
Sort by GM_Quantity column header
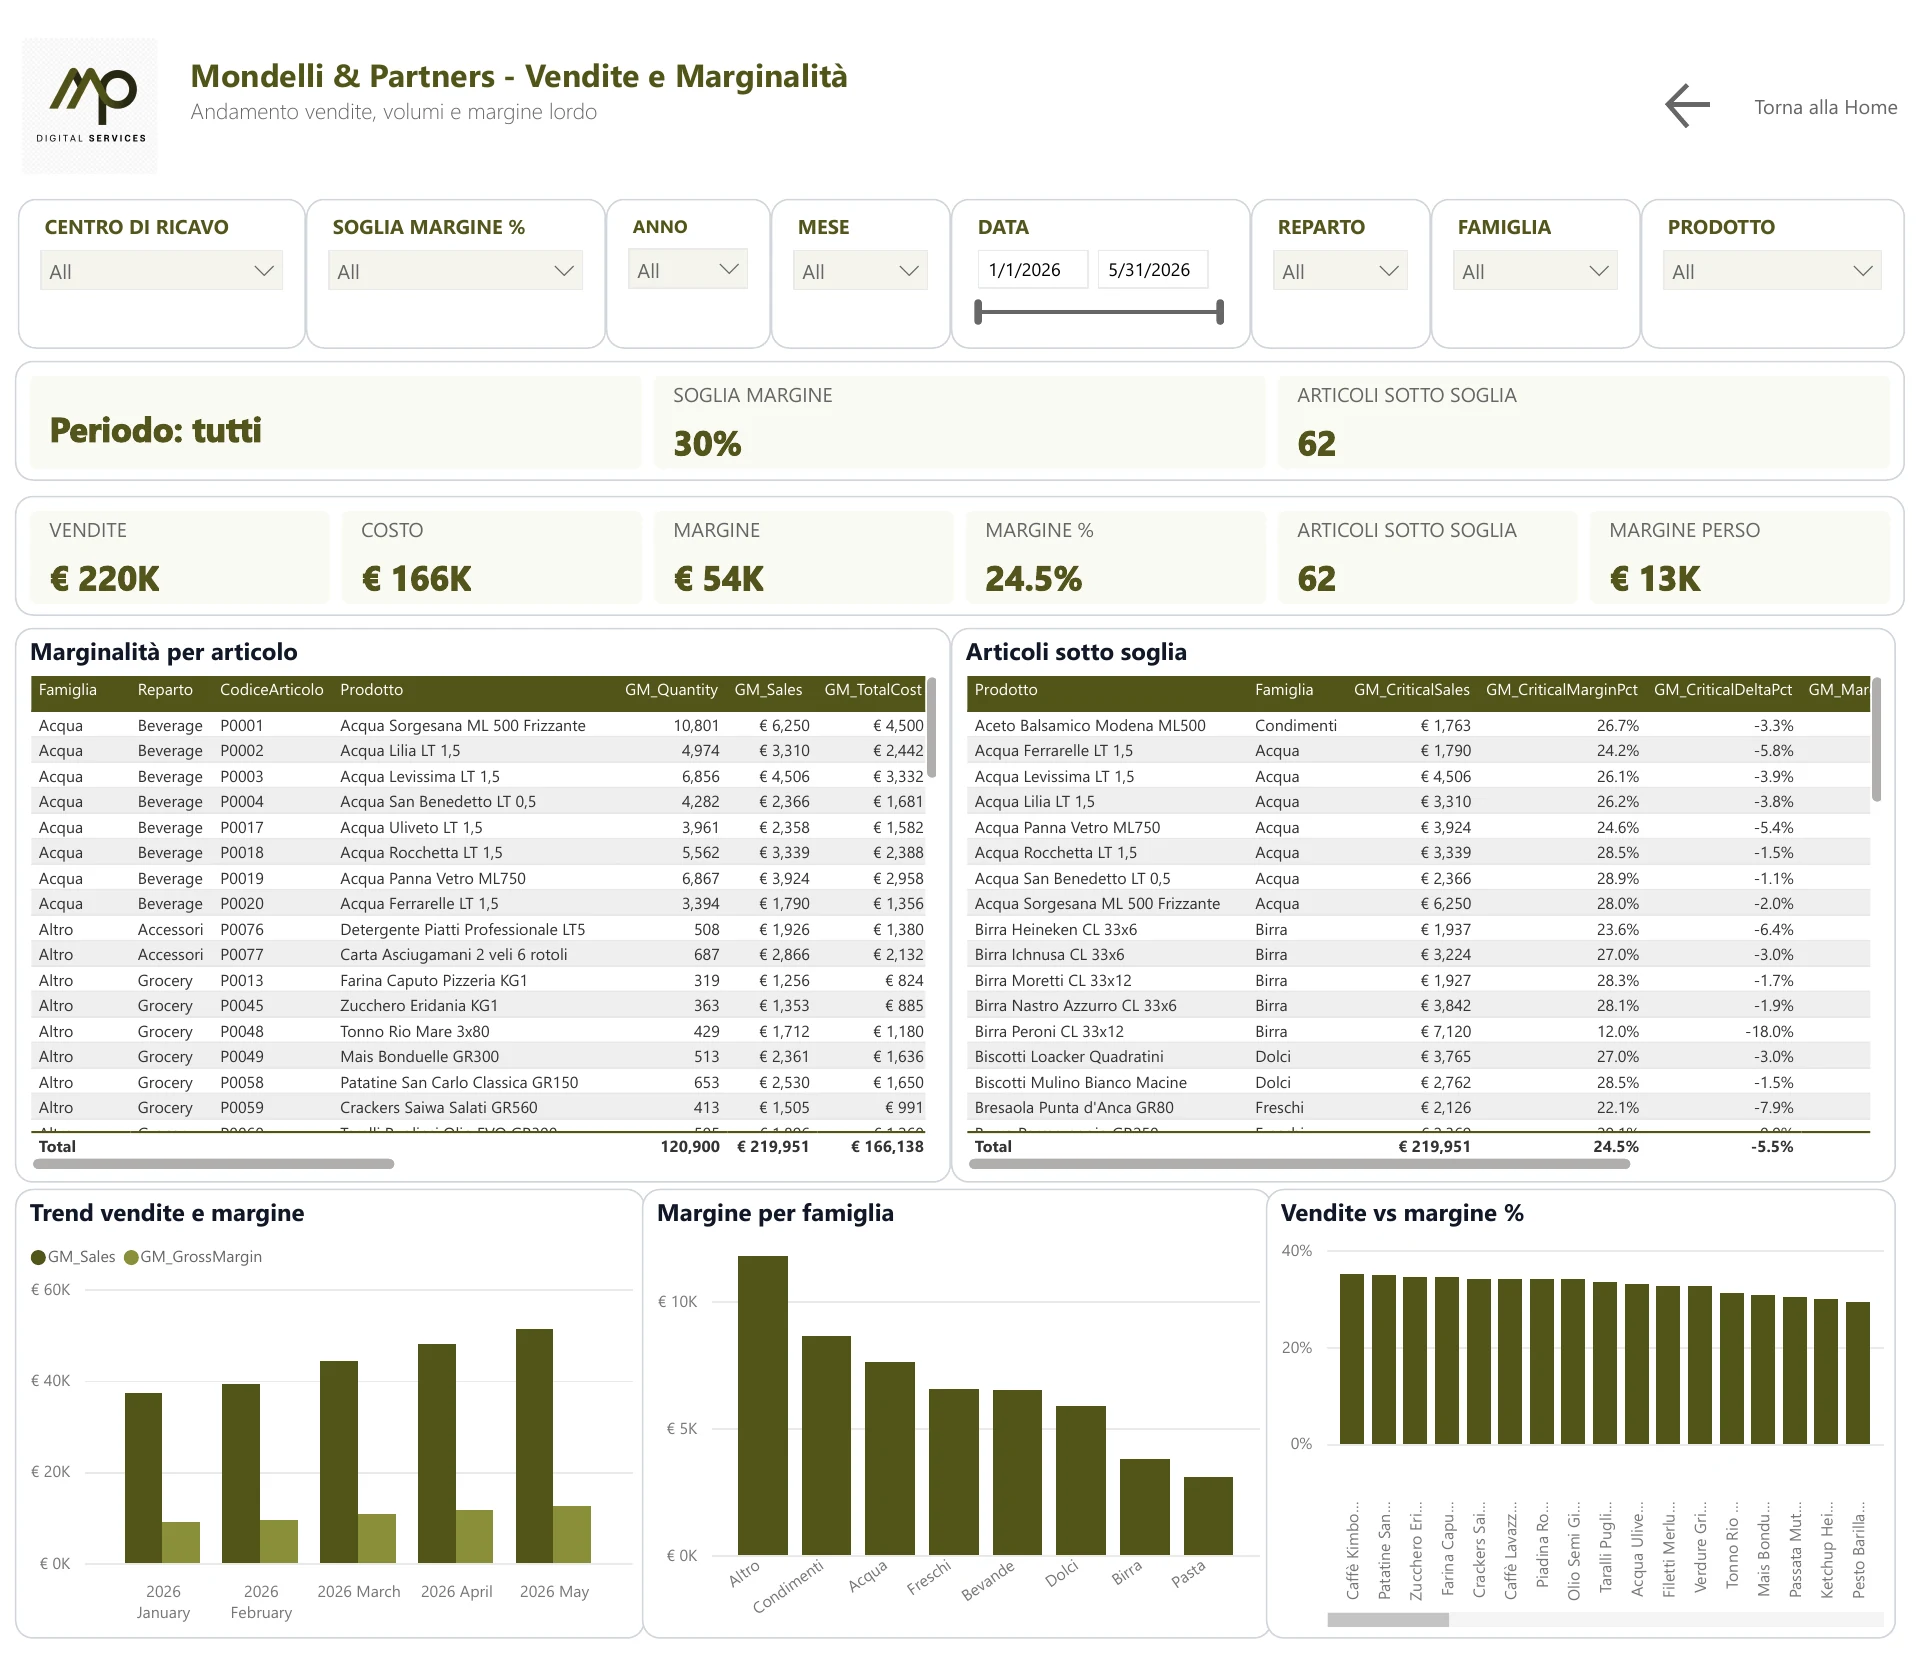coord(671,690)
